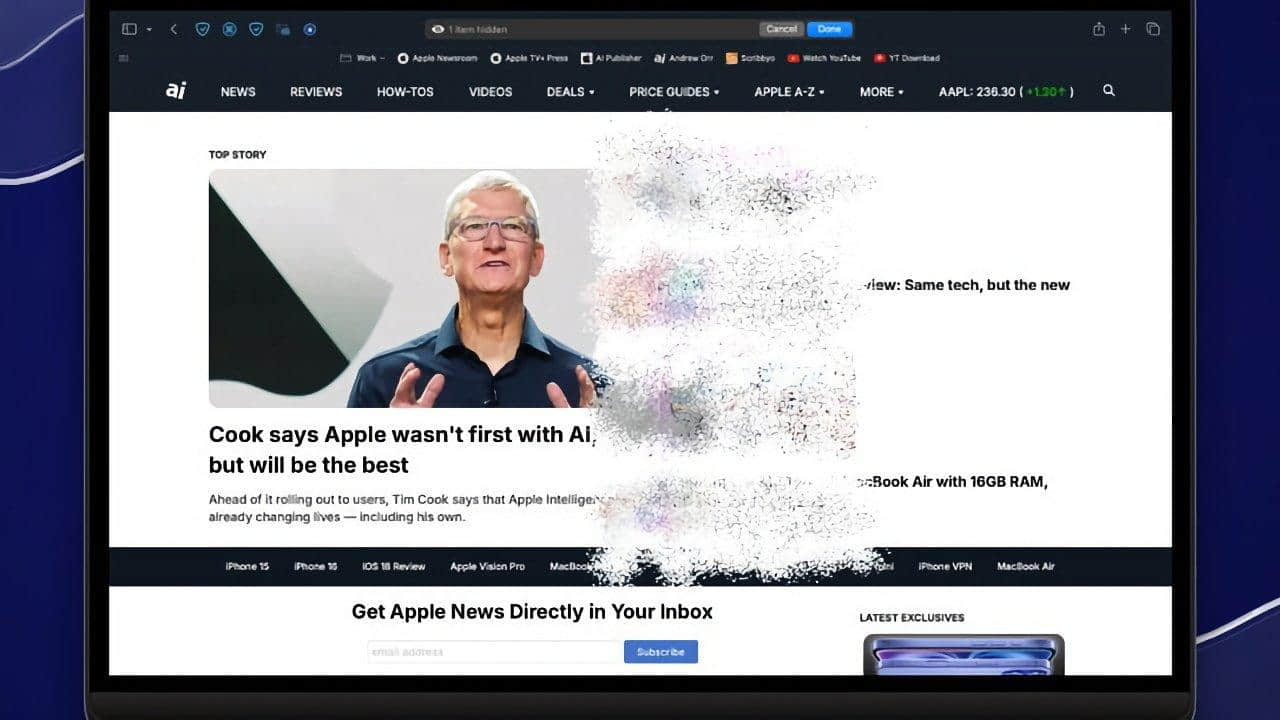Expand the PRICE GUIDES dropdown menu
Screen dimensions: 1280x720
674,92
